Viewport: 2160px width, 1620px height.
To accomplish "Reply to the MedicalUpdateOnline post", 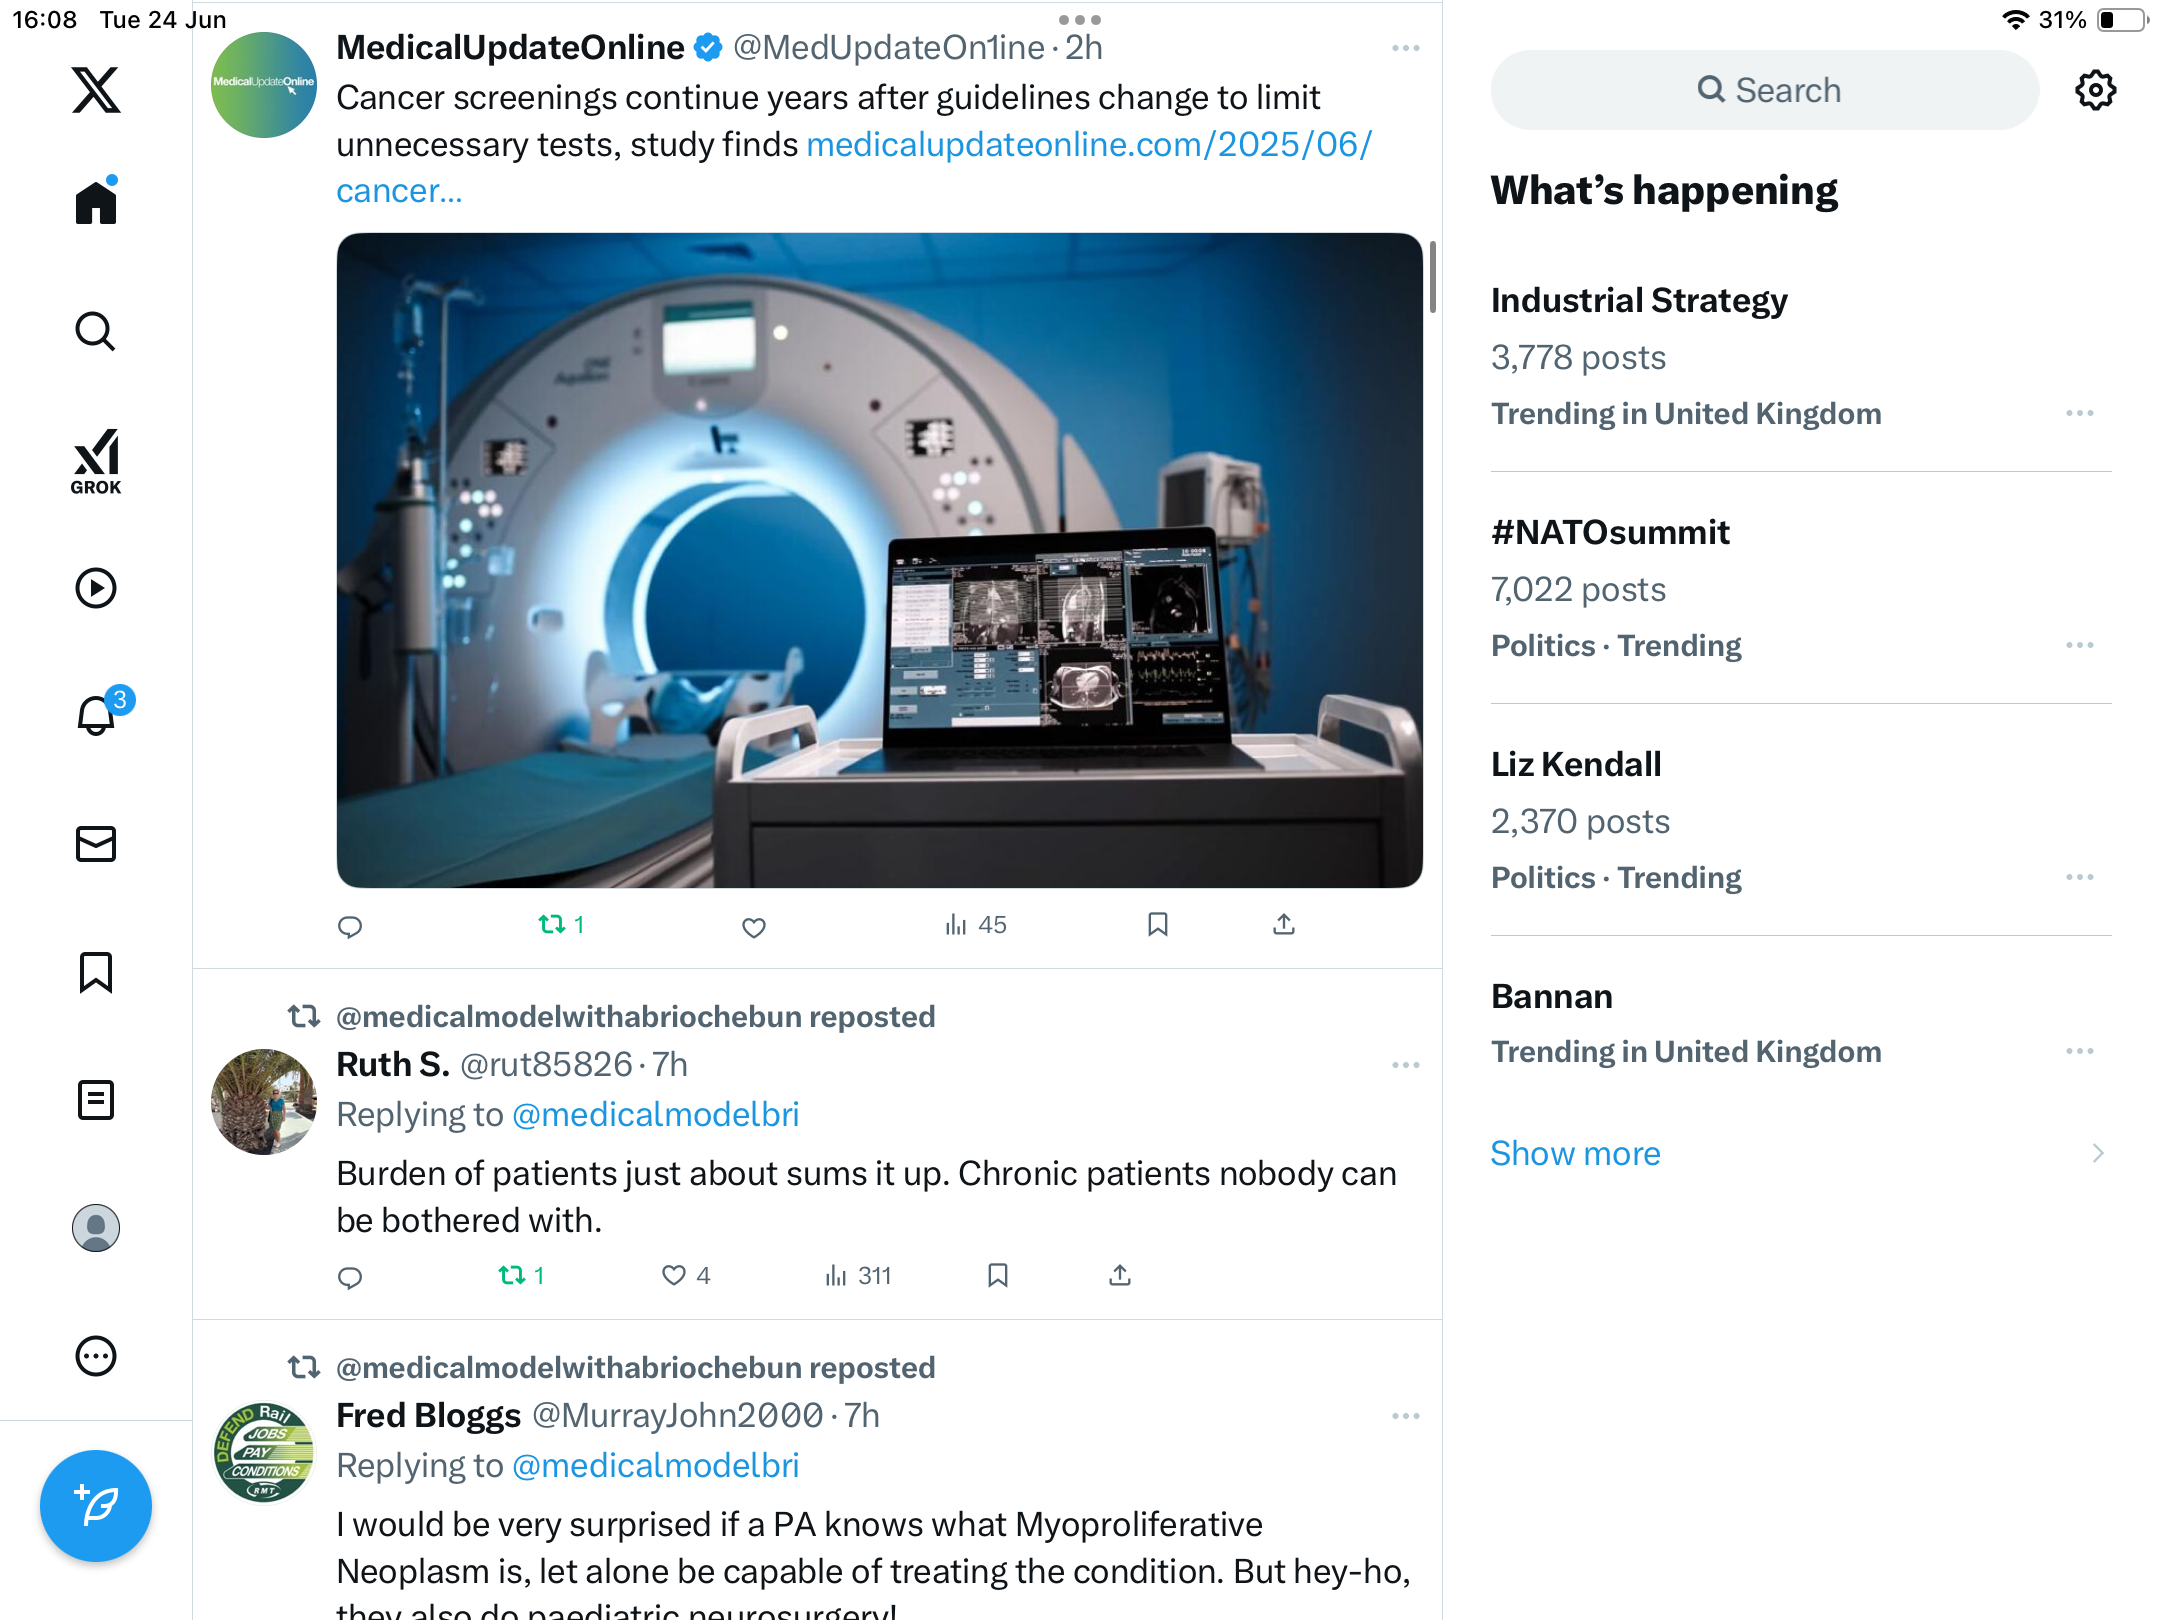I will (x=350, y=926).
